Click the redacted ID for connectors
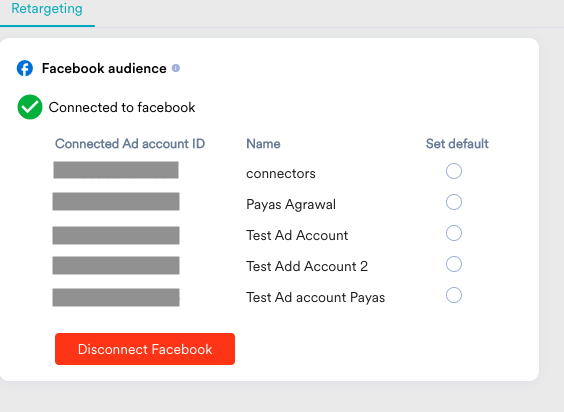The height and width of the screenshot is (412, 564). [116, 170]
